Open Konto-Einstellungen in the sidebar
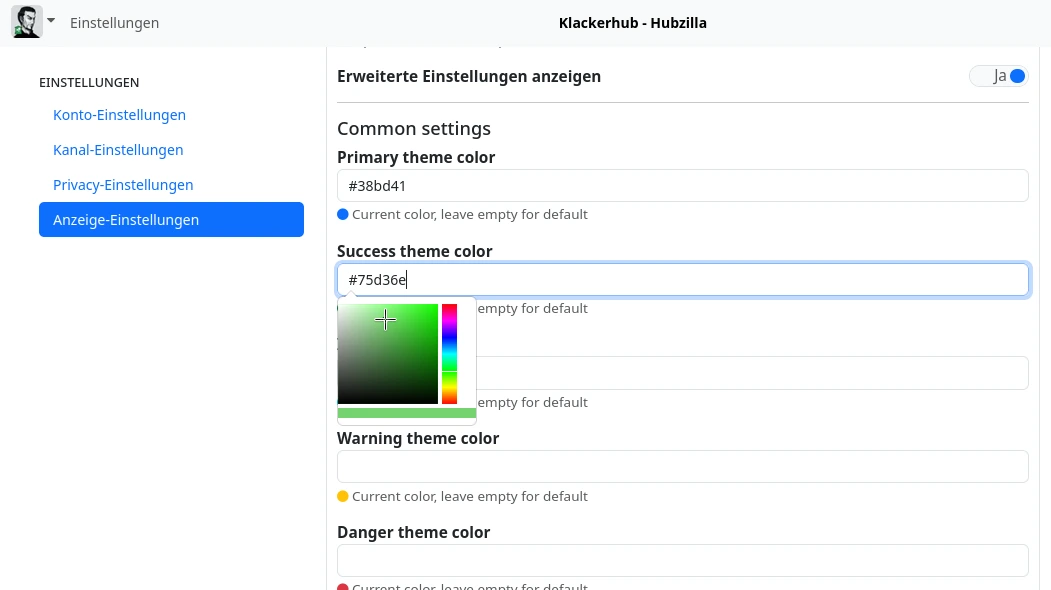This screenshot has width=1051, height=590. (x=119, y=115)
